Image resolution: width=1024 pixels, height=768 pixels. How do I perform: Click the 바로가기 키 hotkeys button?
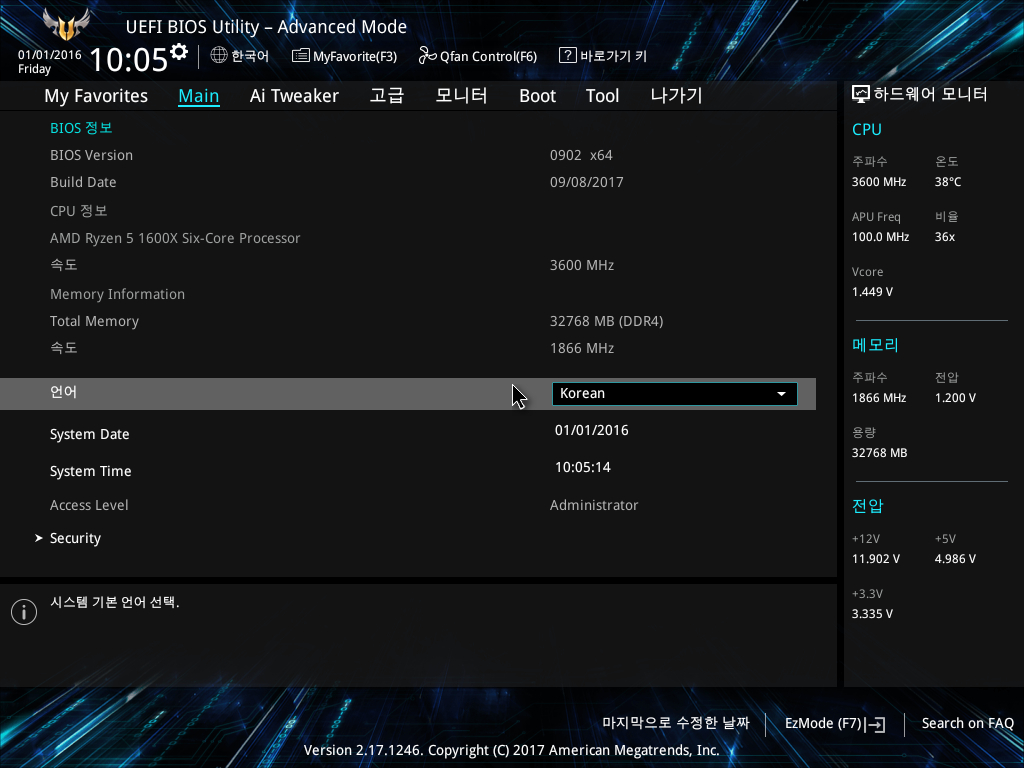(x=603, y=56)
